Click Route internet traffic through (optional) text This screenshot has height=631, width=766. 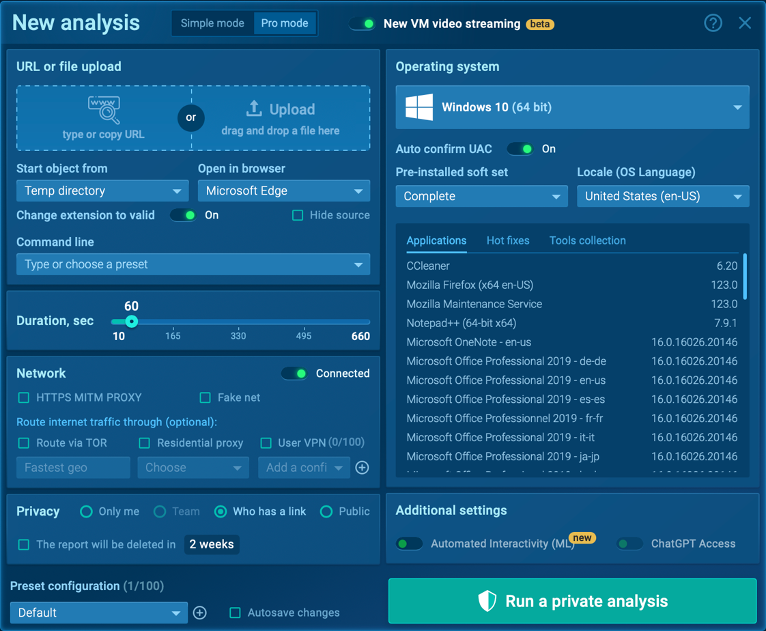[117, 422]
